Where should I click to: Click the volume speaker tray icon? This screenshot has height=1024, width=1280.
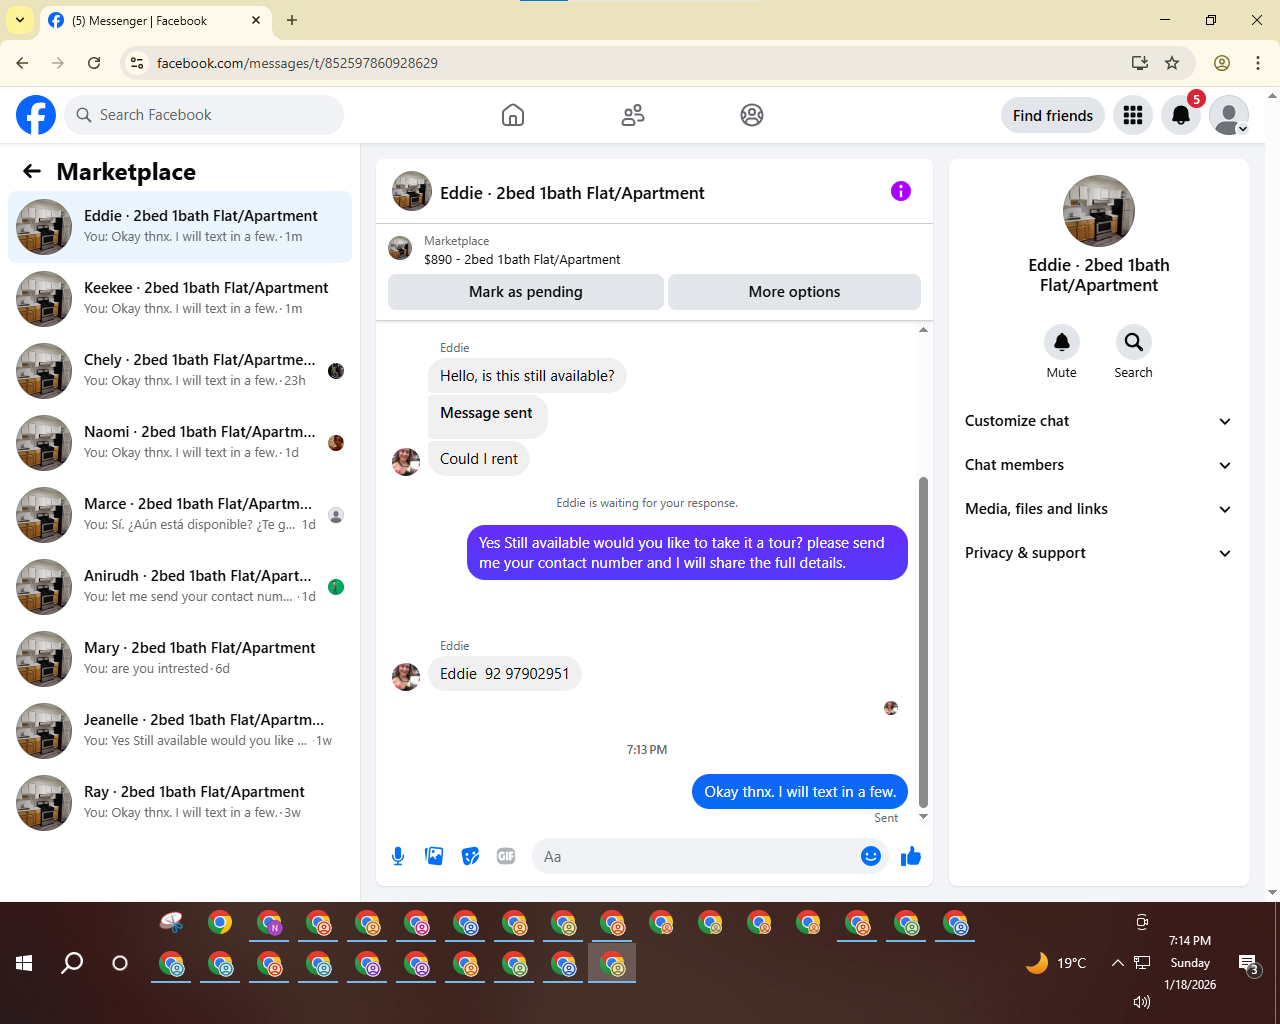pyautogui.click(x=1141, y=1001)
